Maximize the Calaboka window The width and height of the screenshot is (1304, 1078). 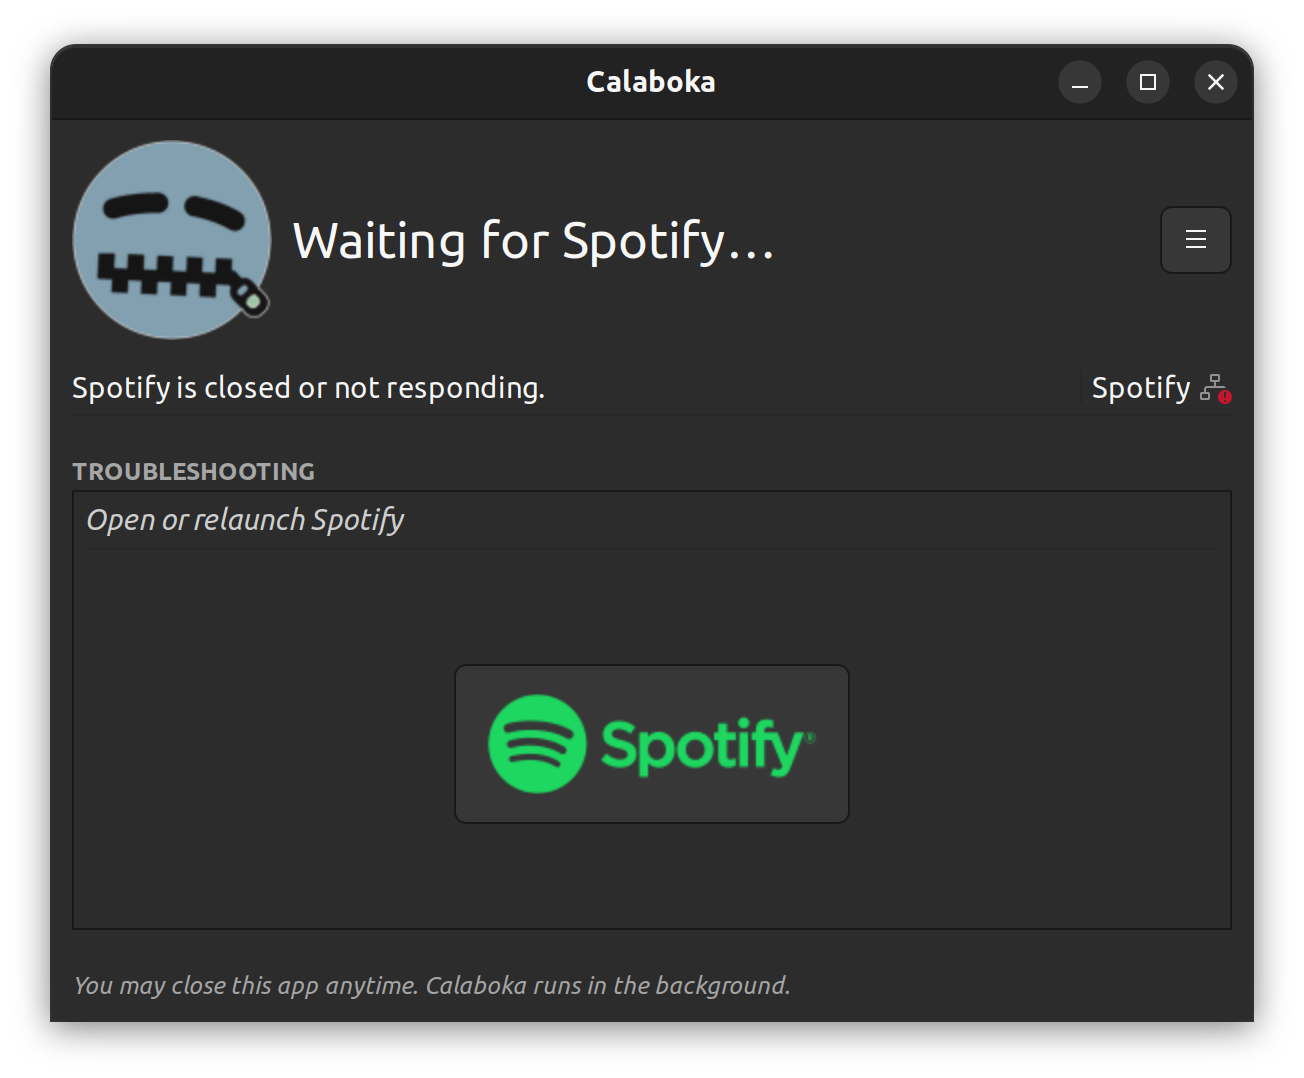click(x=1148, y=82)
